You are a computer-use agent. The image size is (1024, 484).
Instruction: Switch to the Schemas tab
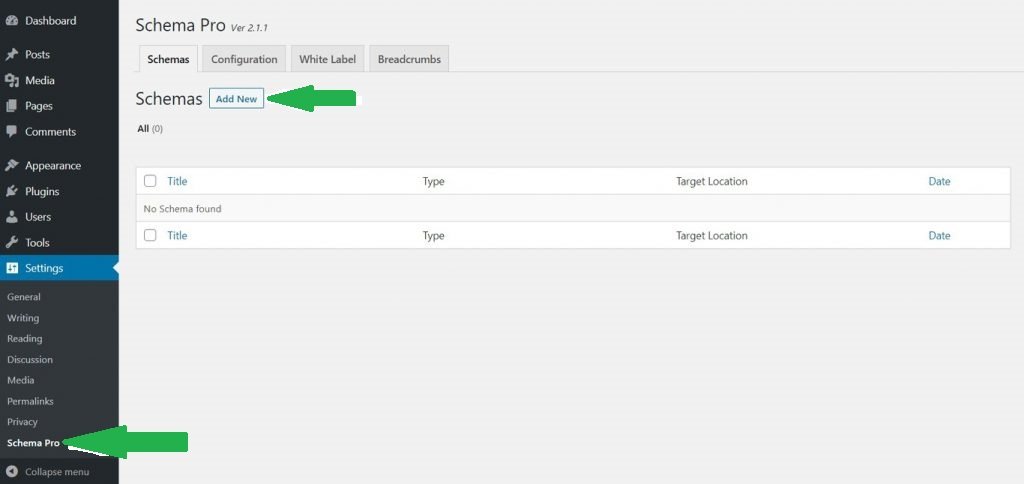pos(168,59)
